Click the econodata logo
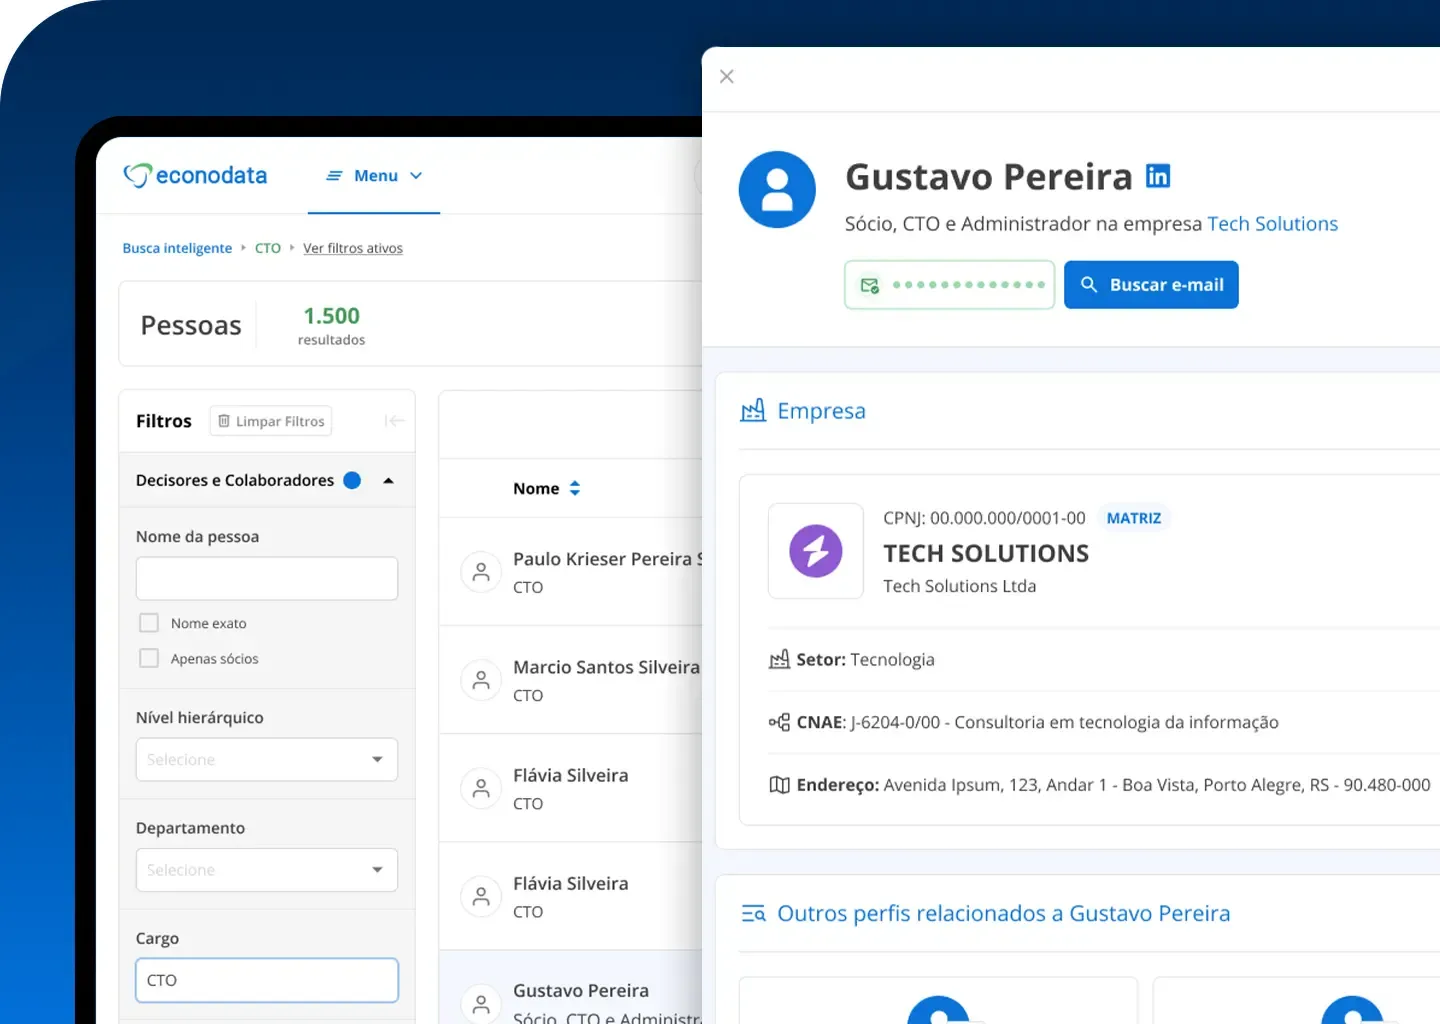Screen dimensions: 1440x1024 coord(195,176)
